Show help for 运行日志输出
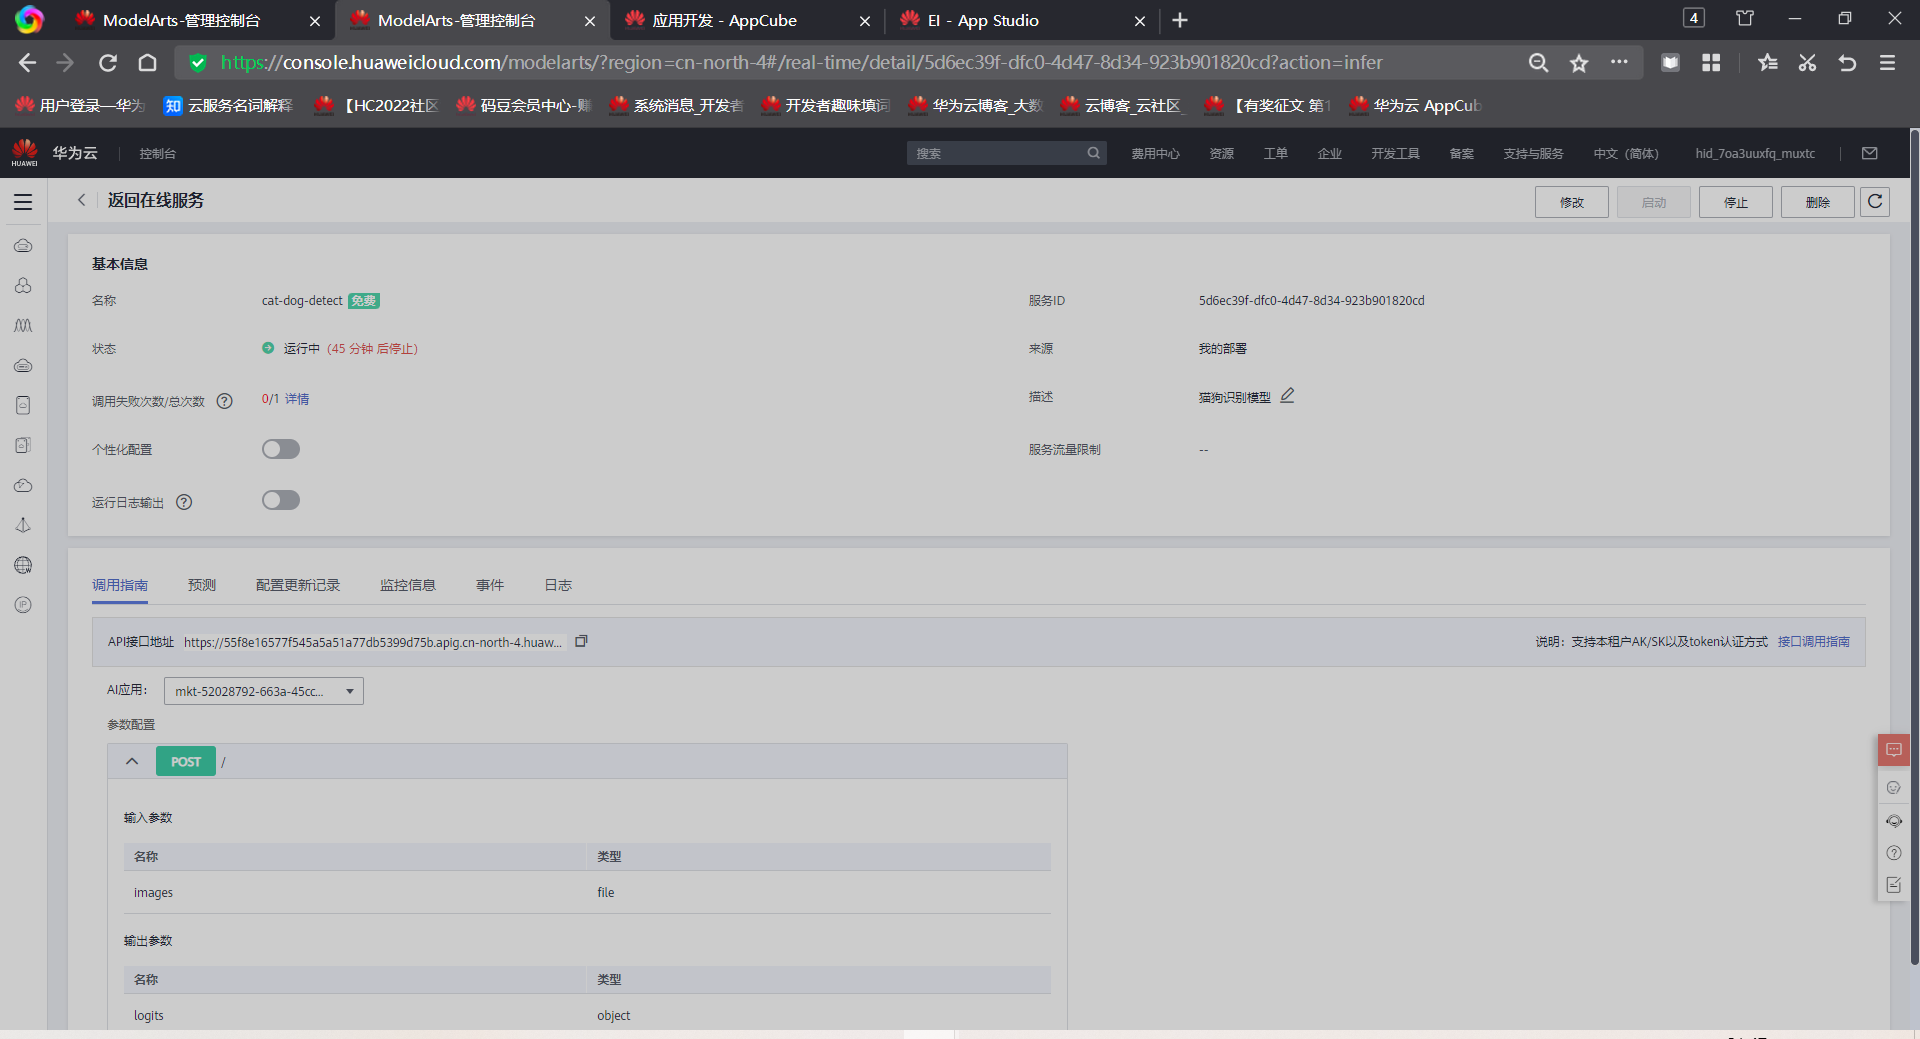This screenshot has width=1920, height=1039. (184, 502)
